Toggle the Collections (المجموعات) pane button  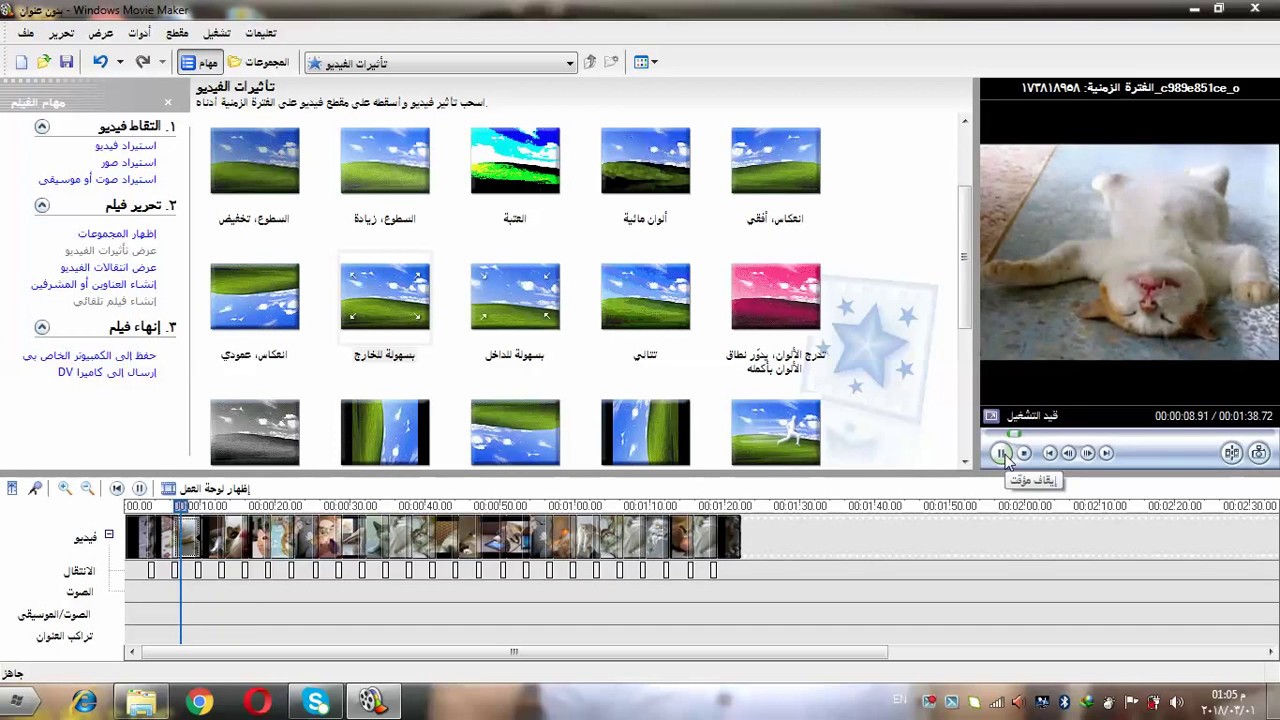click(258, 62)
